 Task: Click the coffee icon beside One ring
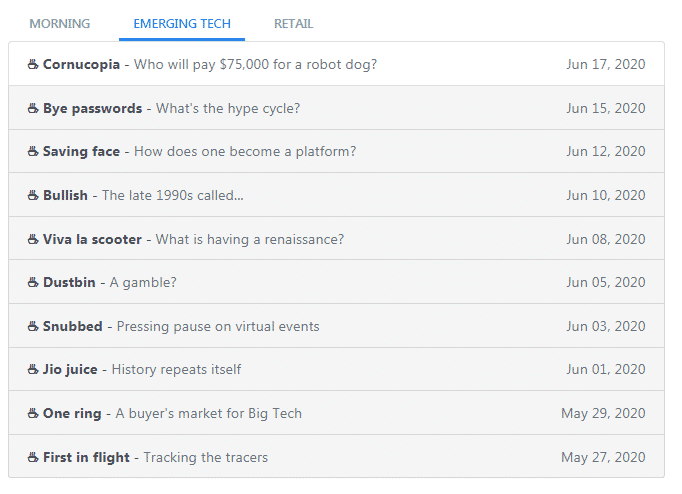click(33, 413)
